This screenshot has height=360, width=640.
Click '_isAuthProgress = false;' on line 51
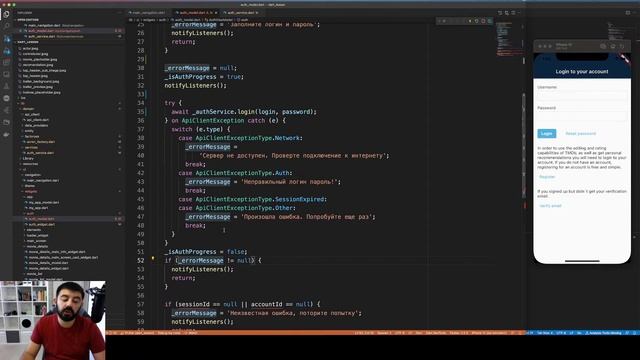pyautogui.click(x=206, y=252)
